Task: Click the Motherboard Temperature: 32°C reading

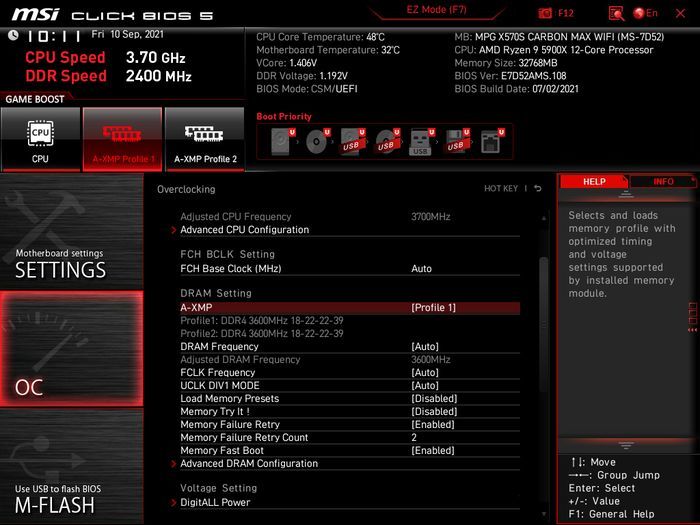Action: 328,50
